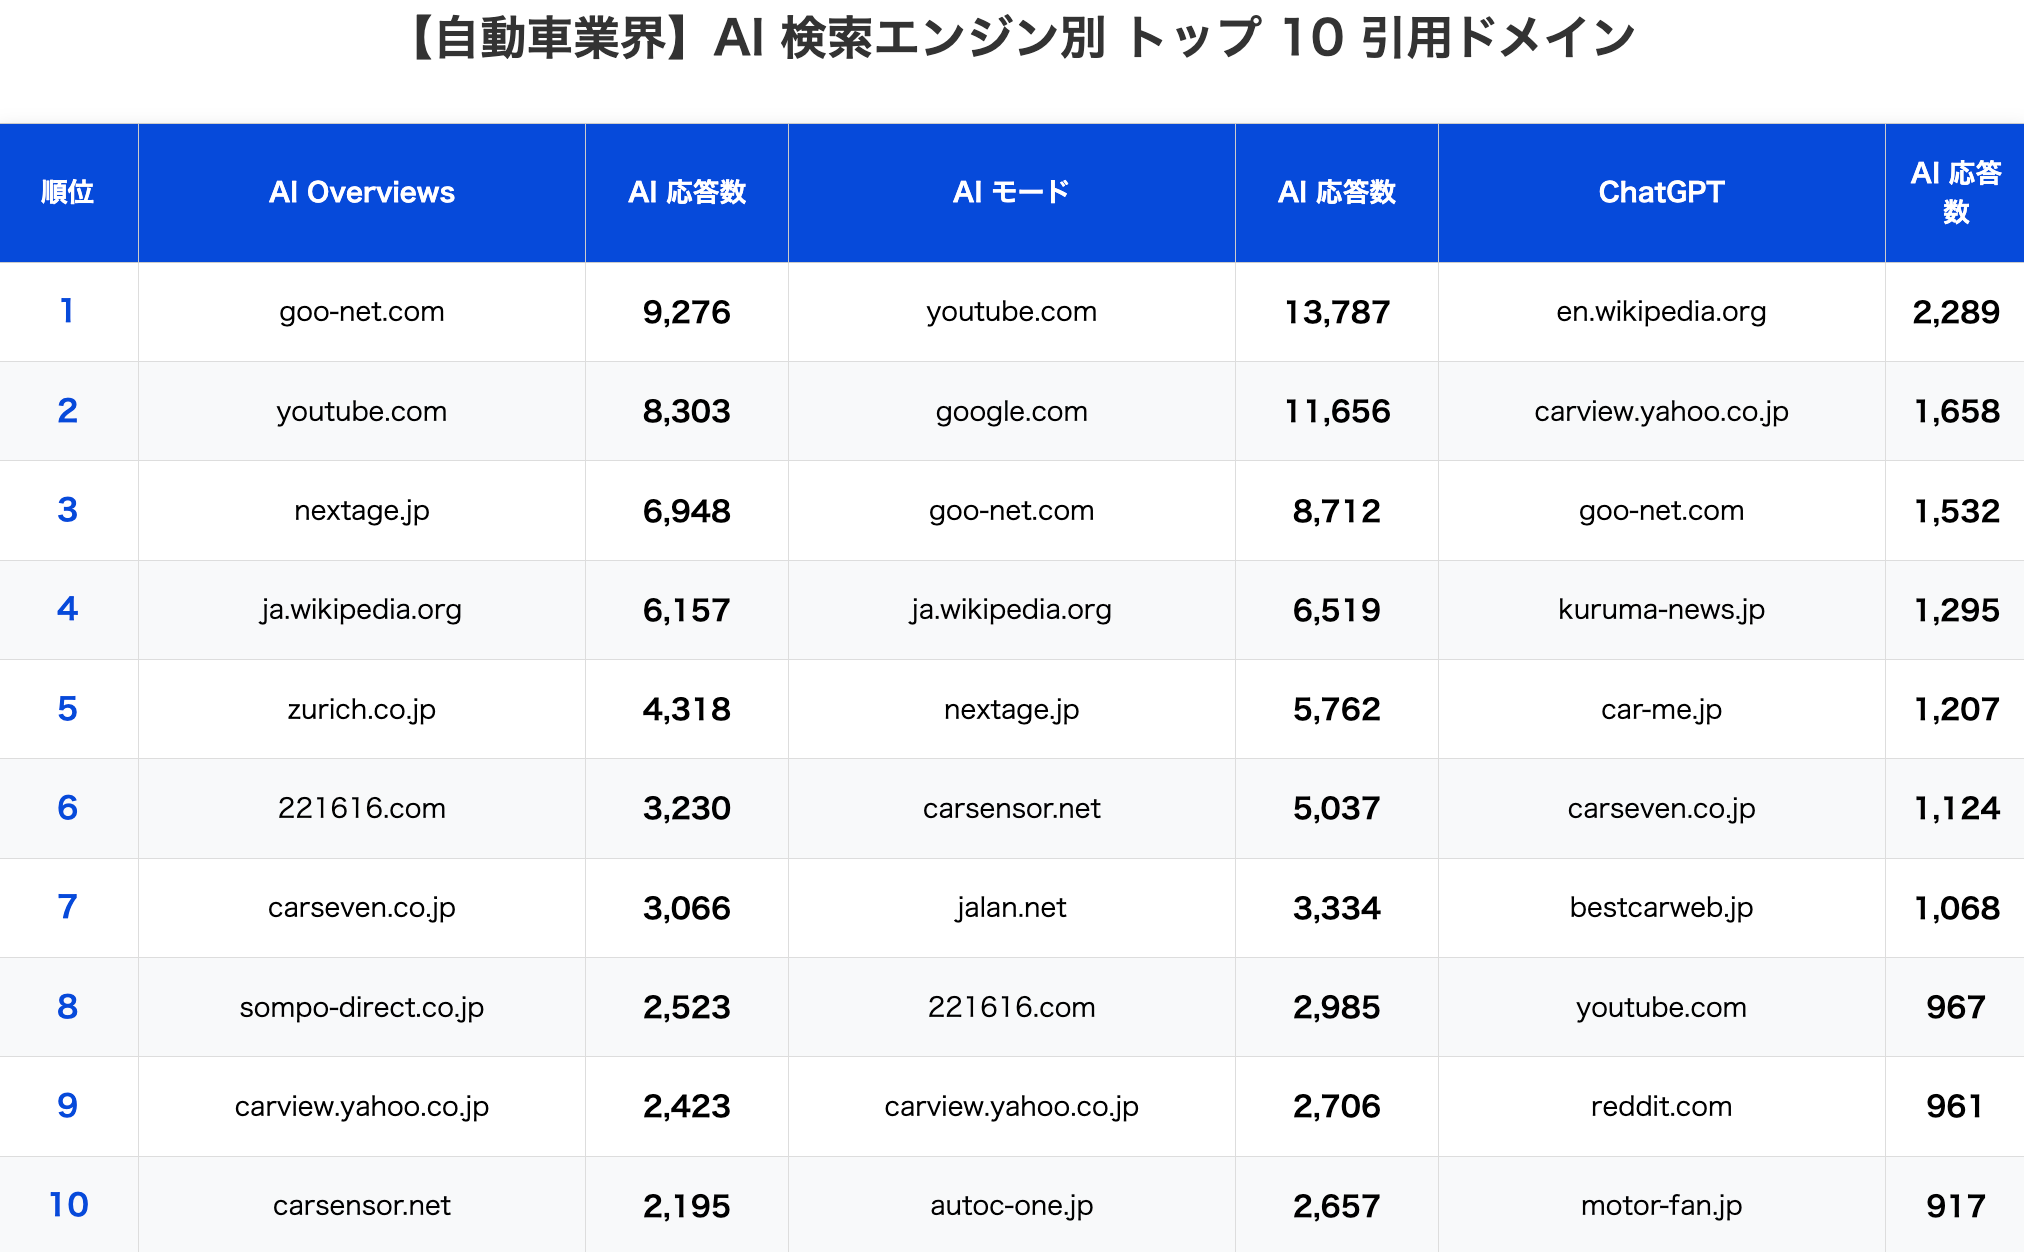
Task: Click the car-me.jp domain
Action: click(1661, 709)
